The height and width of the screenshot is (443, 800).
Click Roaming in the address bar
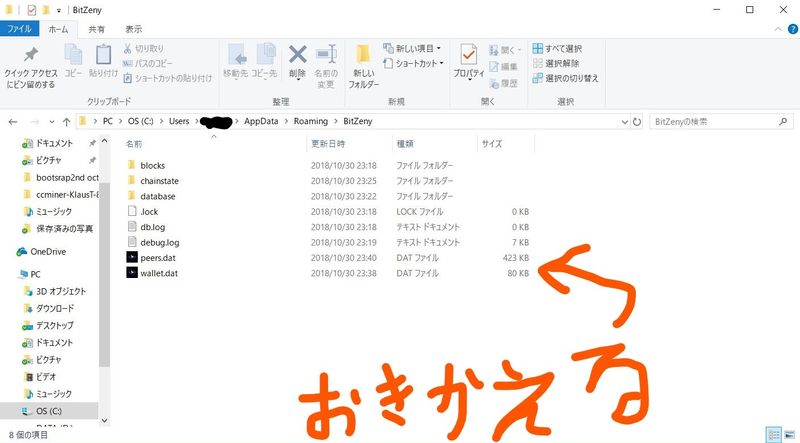(x=311, y=121)
